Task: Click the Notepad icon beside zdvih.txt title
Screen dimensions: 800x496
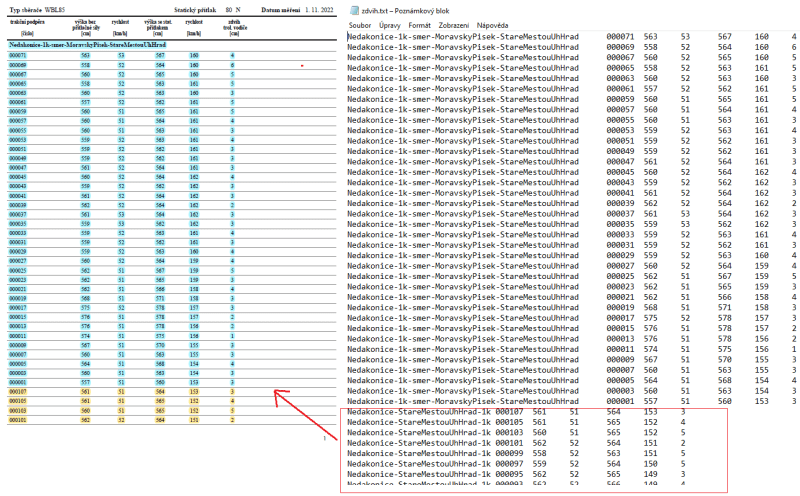Action: coord(354,10)
